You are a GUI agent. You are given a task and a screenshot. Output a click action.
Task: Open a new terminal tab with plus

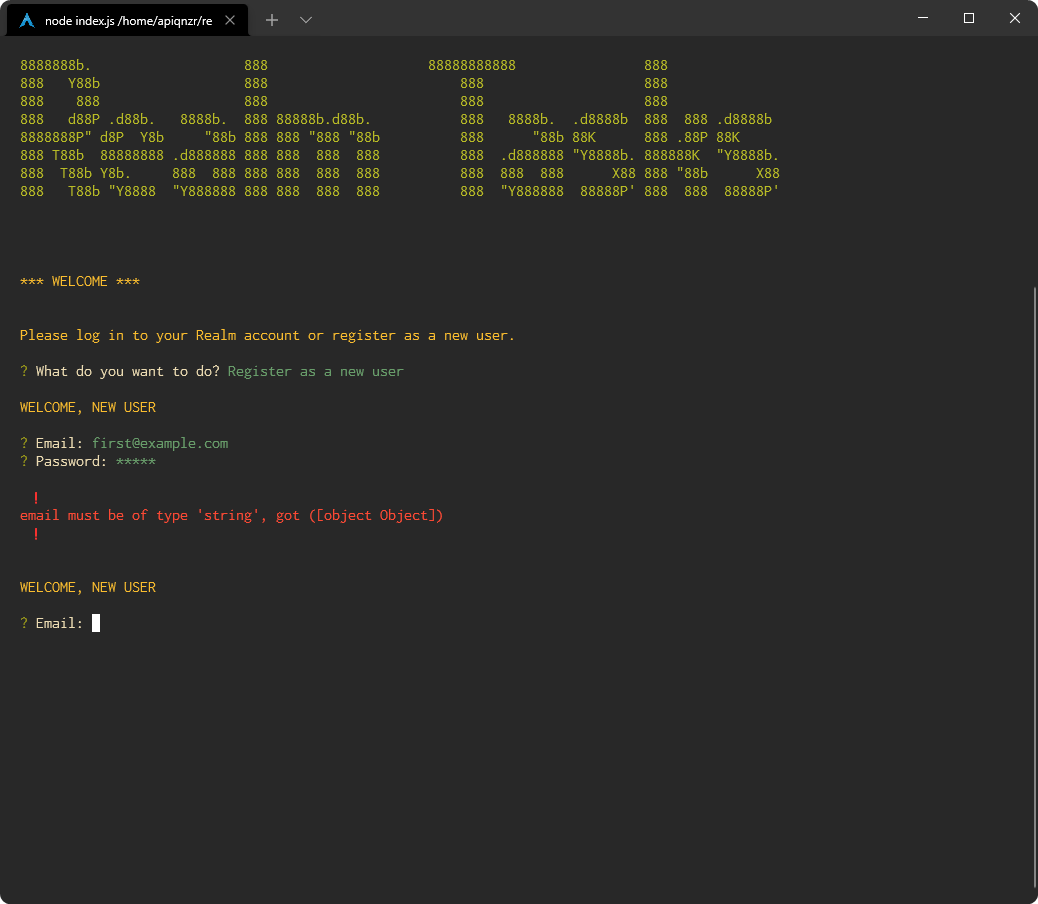coord(271,21)
